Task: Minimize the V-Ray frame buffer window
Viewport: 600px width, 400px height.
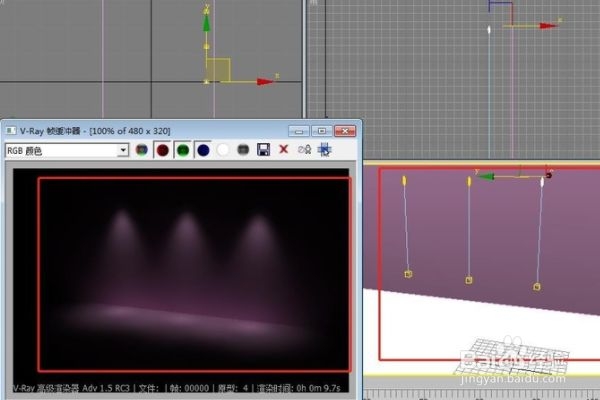Action: (299, 131)
